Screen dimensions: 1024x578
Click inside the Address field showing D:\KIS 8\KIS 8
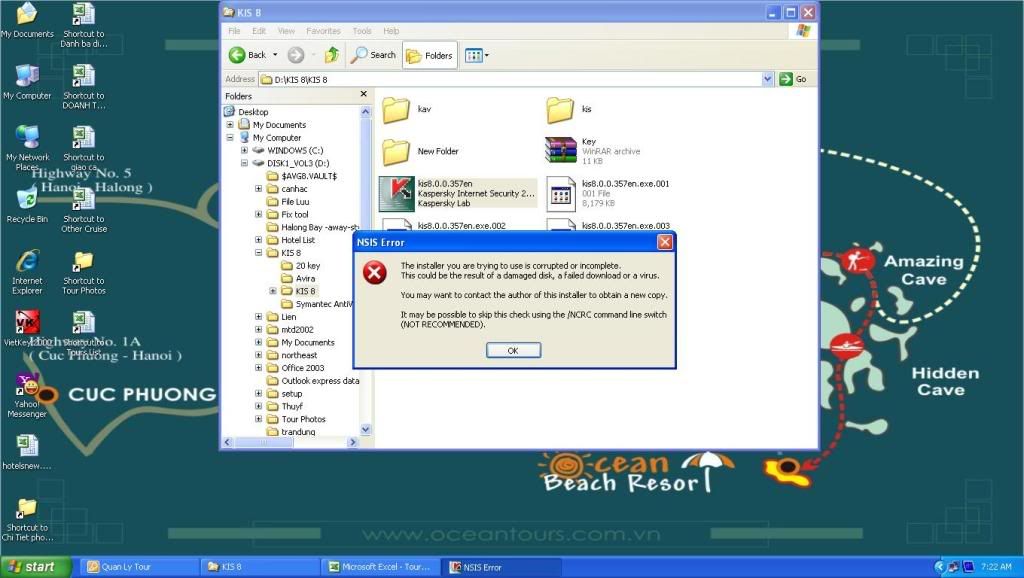click(511, 79)
